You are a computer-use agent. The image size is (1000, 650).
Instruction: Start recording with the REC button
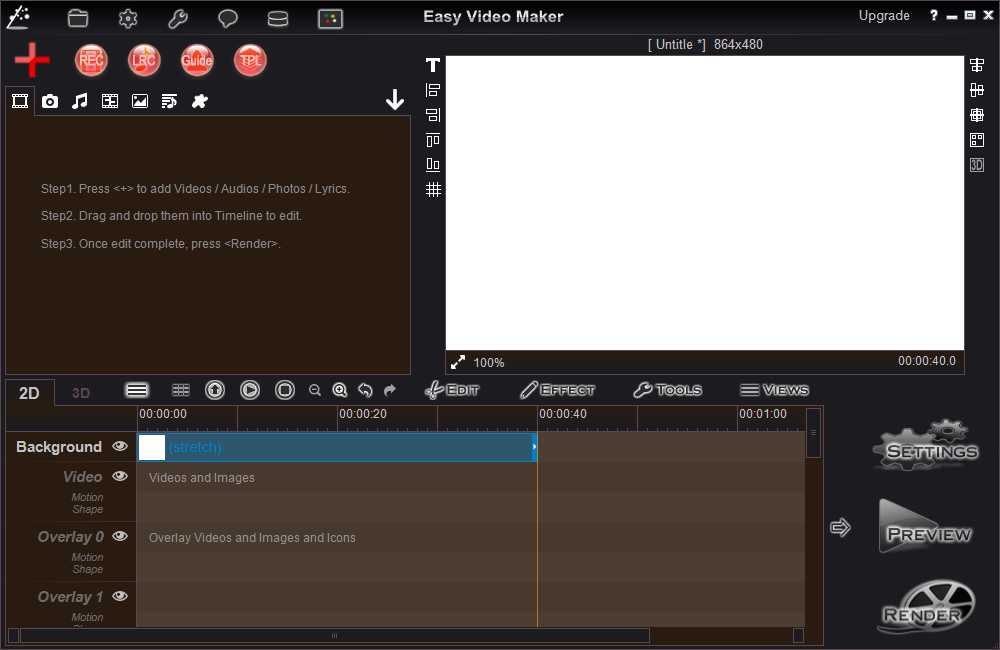click(91, 61)
